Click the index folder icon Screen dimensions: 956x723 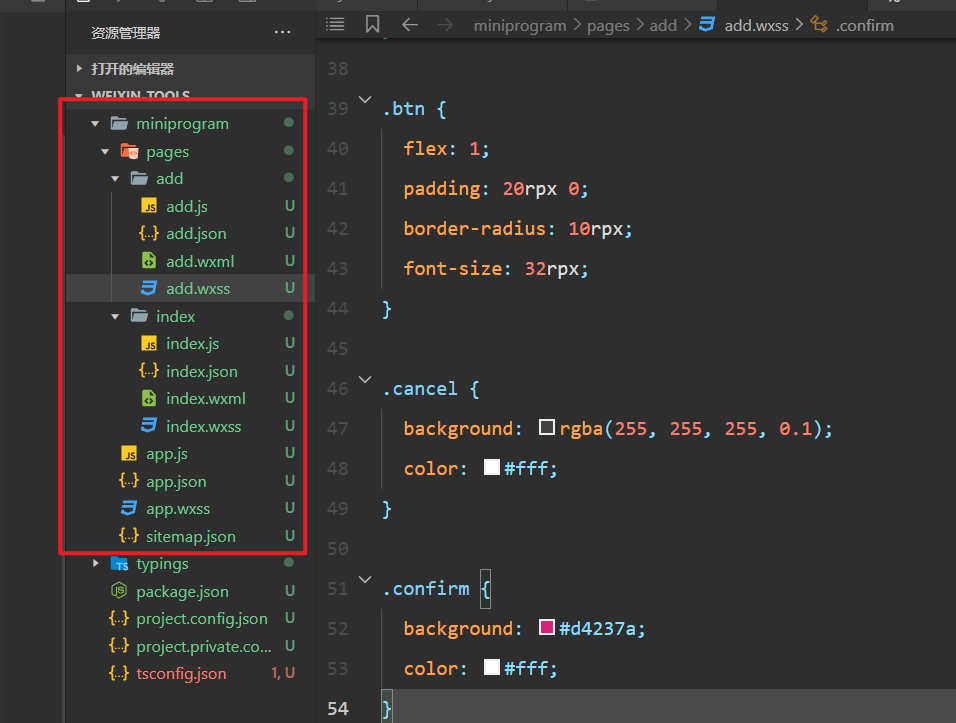pyautogui.click(x=139, y=316)
